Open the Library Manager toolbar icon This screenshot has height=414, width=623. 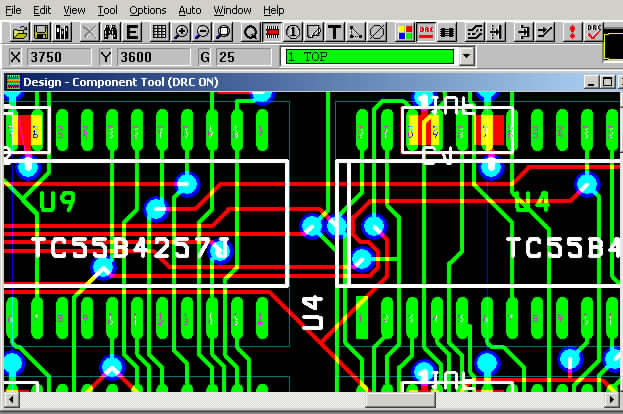coord(62,32)
